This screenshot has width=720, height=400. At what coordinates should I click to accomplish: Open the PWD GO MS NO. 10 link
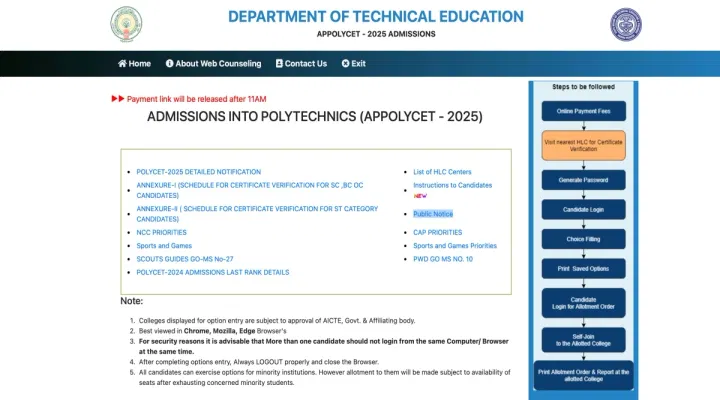[443, 259]
